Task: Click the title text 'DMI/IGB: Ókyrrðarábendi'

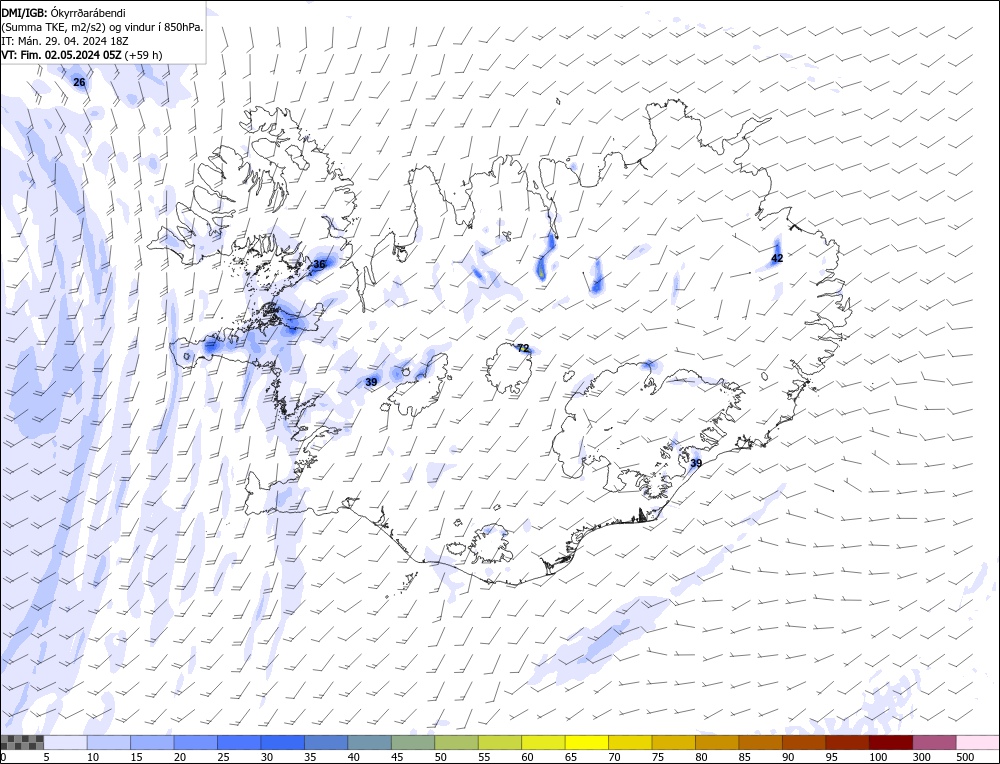Action: [64, 13]
